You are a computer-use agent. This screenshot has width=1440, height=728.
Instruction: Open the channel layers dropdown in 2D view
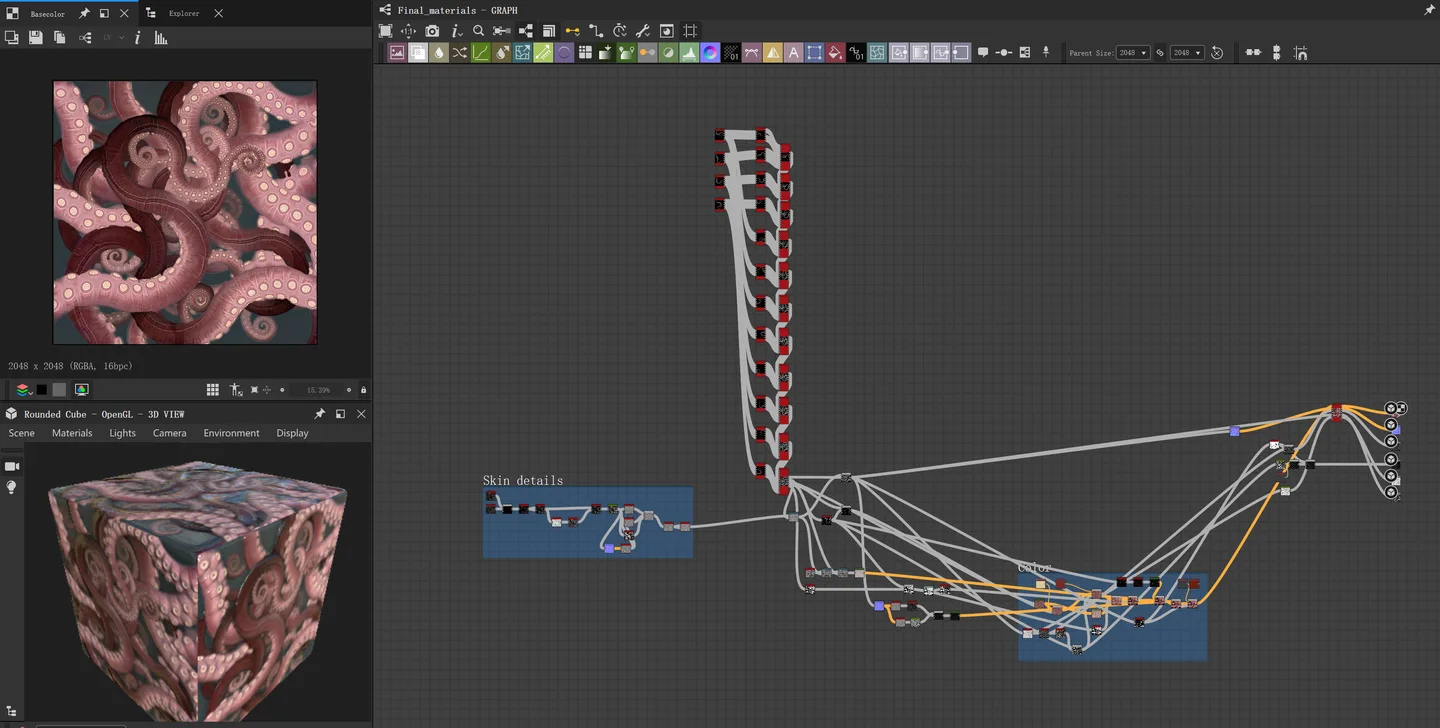coord(22,390)
